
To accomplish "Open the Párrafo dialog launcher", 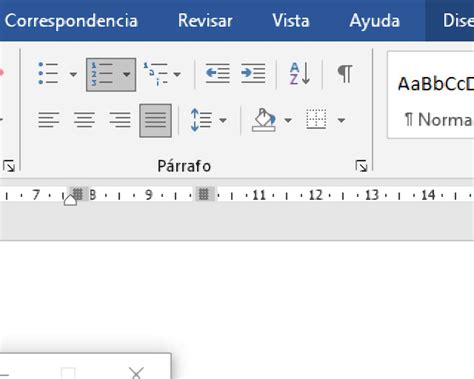I will [x=361, y=166].
